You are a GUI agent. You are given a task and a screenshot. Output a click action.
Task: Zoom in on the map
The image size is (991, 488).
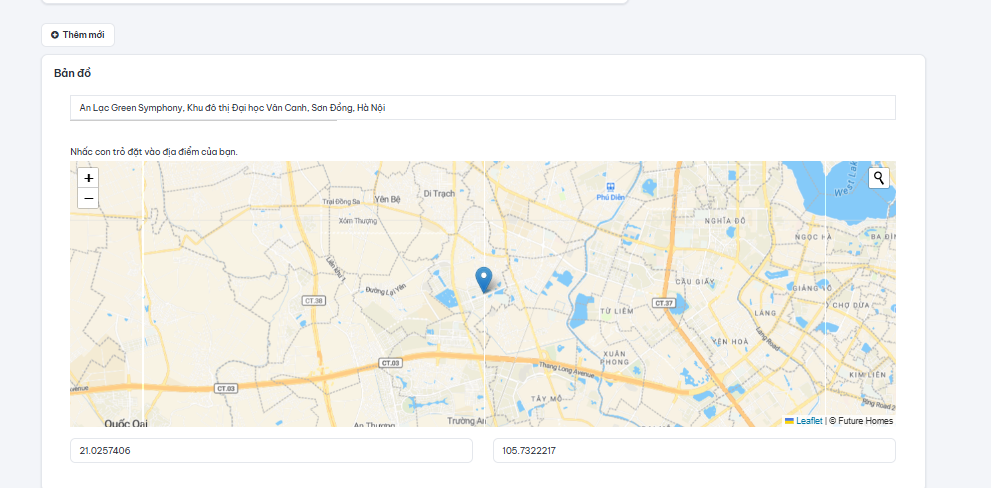(x=88, y=178)
